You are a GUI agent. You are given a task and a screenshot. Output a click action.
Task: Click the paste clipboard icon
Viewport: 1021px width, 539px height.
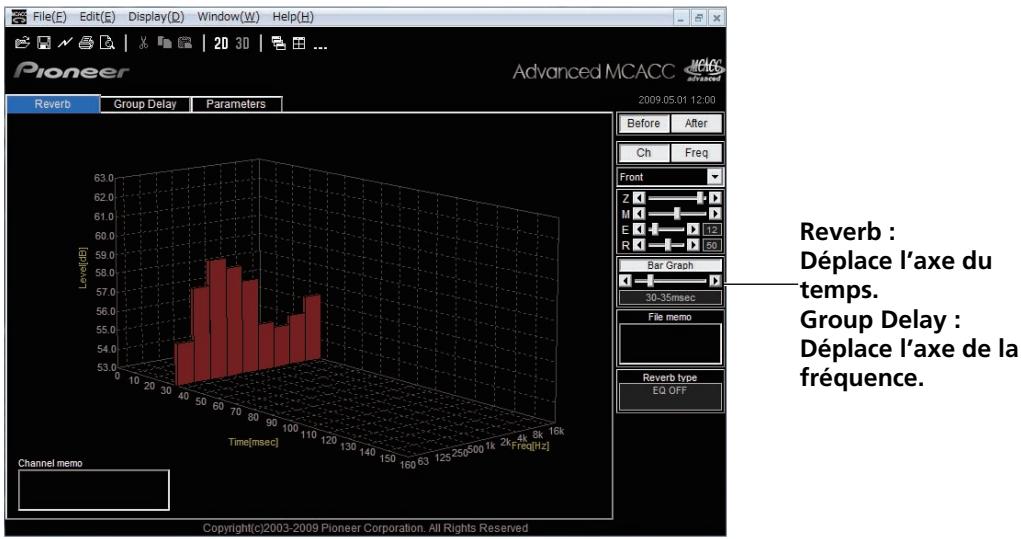185,43
